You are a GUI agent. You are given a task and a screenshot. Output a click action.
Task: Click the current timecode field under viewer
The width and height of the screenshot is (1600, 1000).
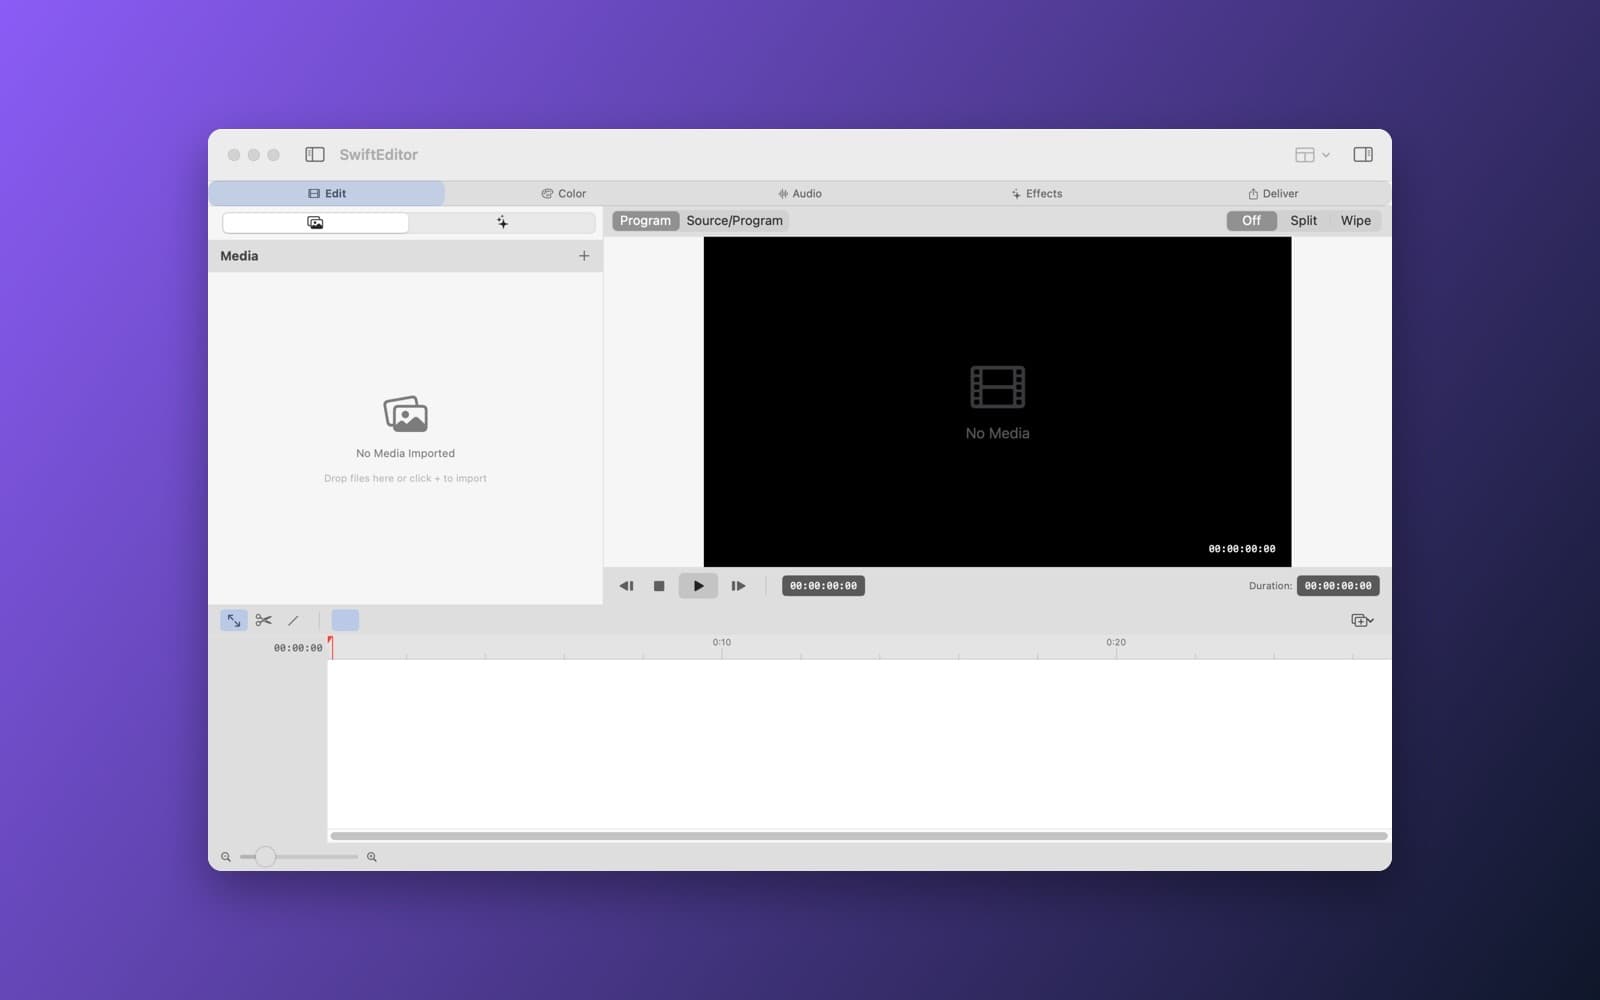(x=823, y=586)
